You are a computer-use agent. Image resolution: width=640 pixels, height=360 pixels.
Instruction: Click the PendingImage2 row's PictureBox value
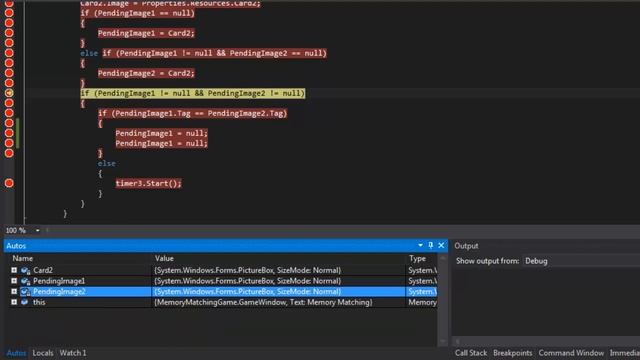coord(247,291)
